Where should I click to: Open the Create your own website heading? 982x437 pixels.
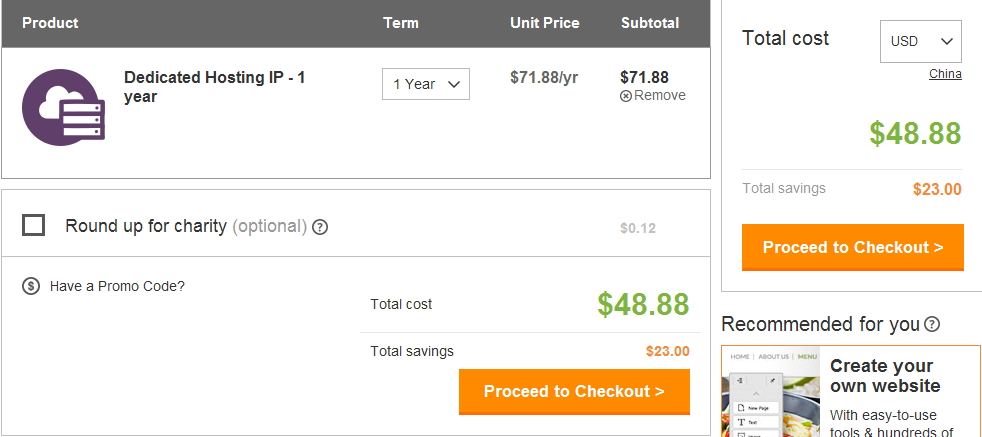(x=885, y=376)
